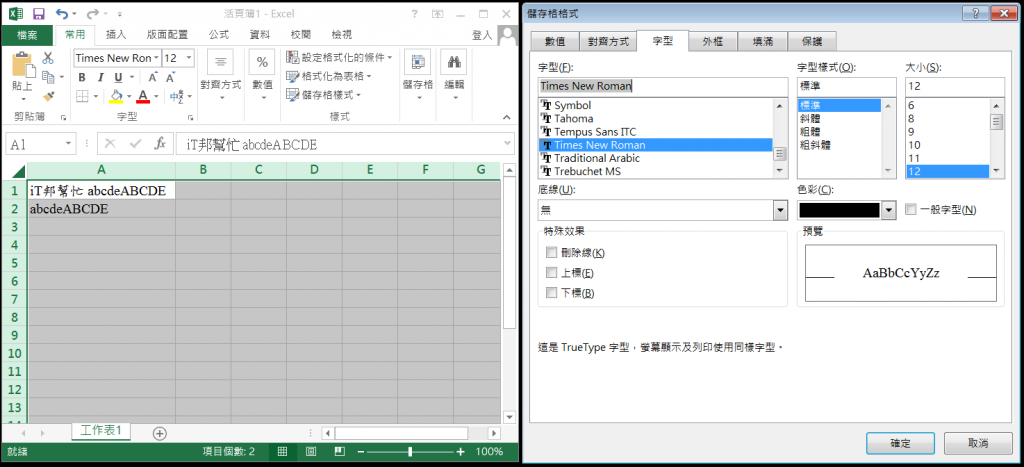Increase font size with the larger A
The height and width of the screenshot is (467, 1024).
click(x=152, y=78)
